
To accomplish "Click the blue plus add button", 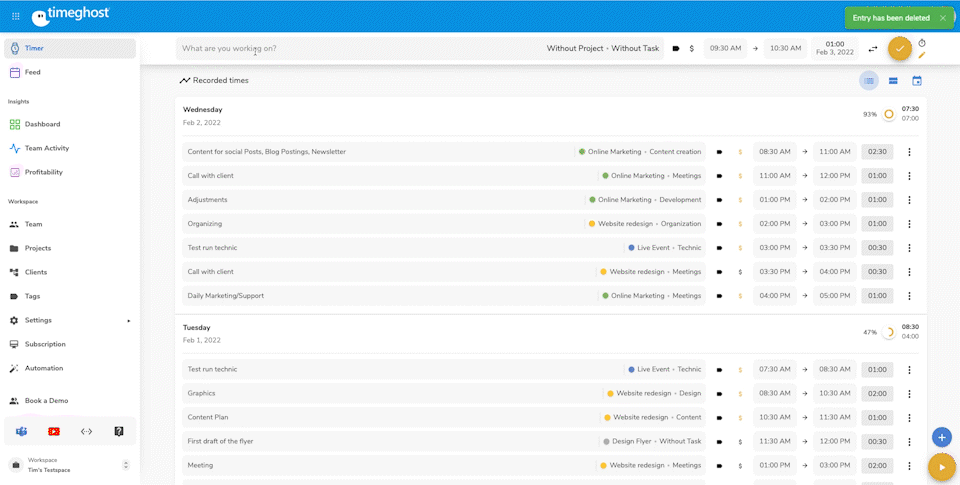I will coord(941,437).
